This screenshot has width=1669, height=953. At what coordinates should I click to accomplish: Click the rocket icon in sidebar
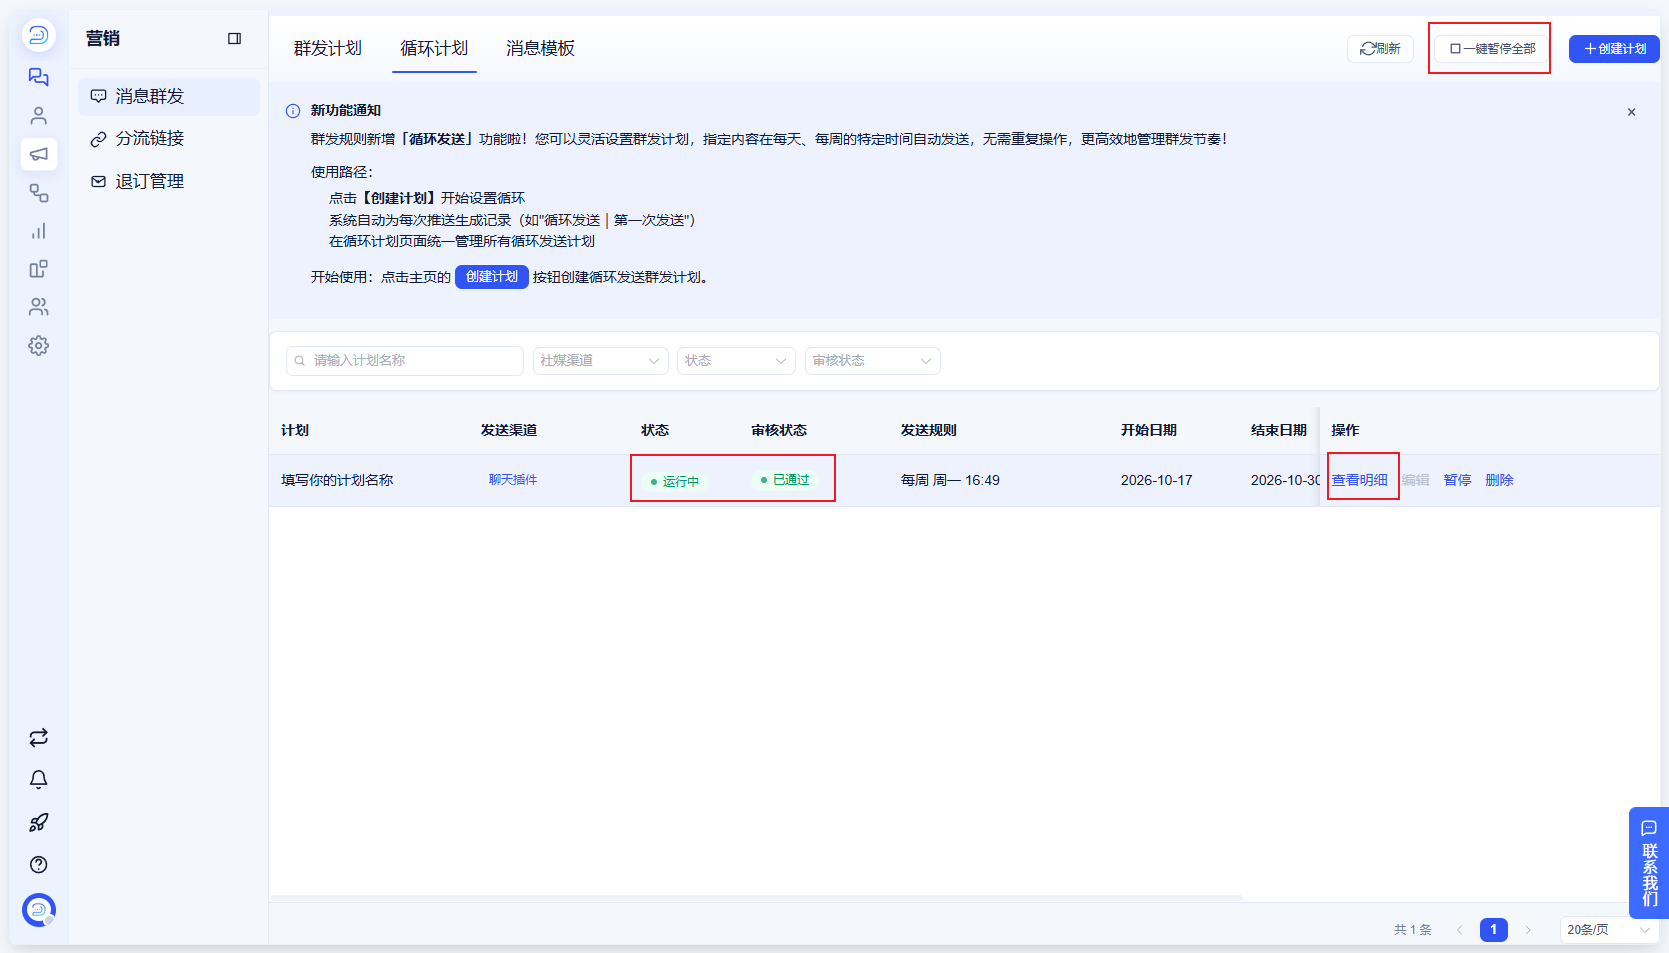pyautogui.click(x=38, y=823)
